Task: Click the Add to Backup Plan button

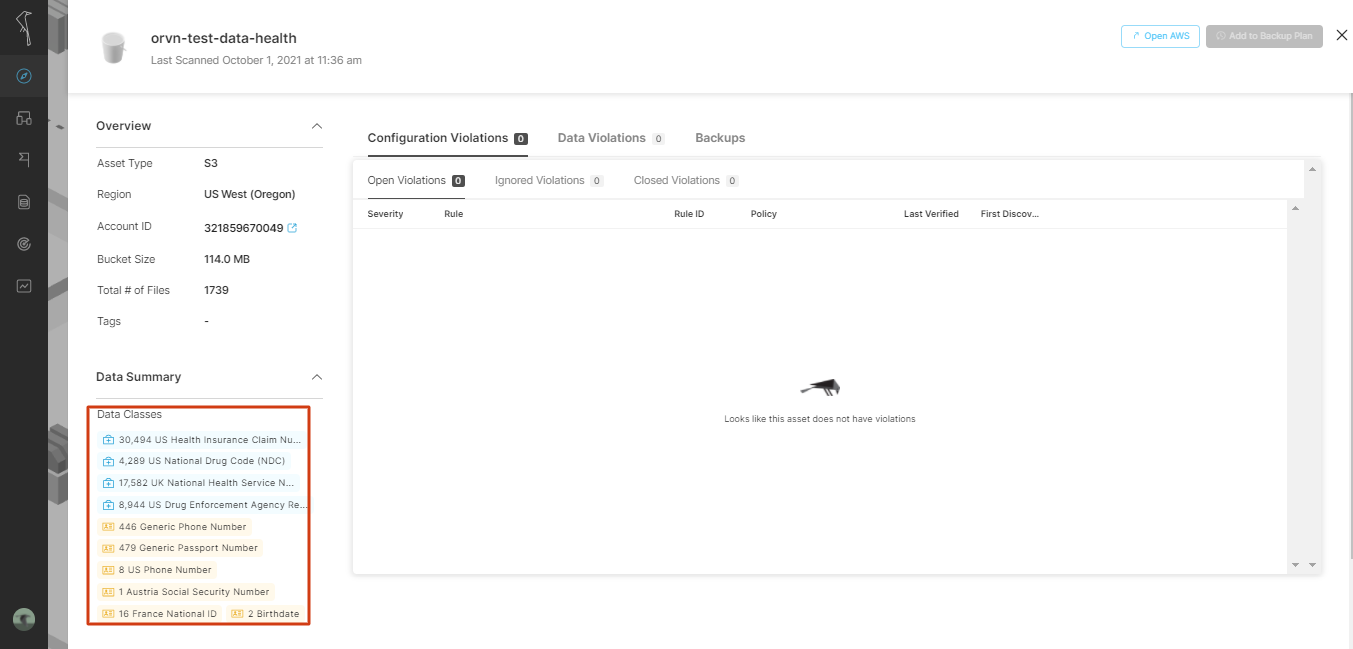Action: (1264, 36)
